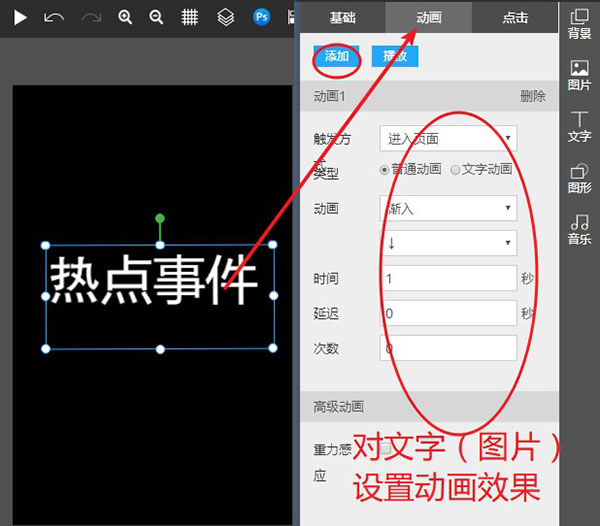The height and width of the screenshot is (526, 600).
Task: Toggle the grid overlay icon
Action: pyautogui.click(x=189, y=17)
